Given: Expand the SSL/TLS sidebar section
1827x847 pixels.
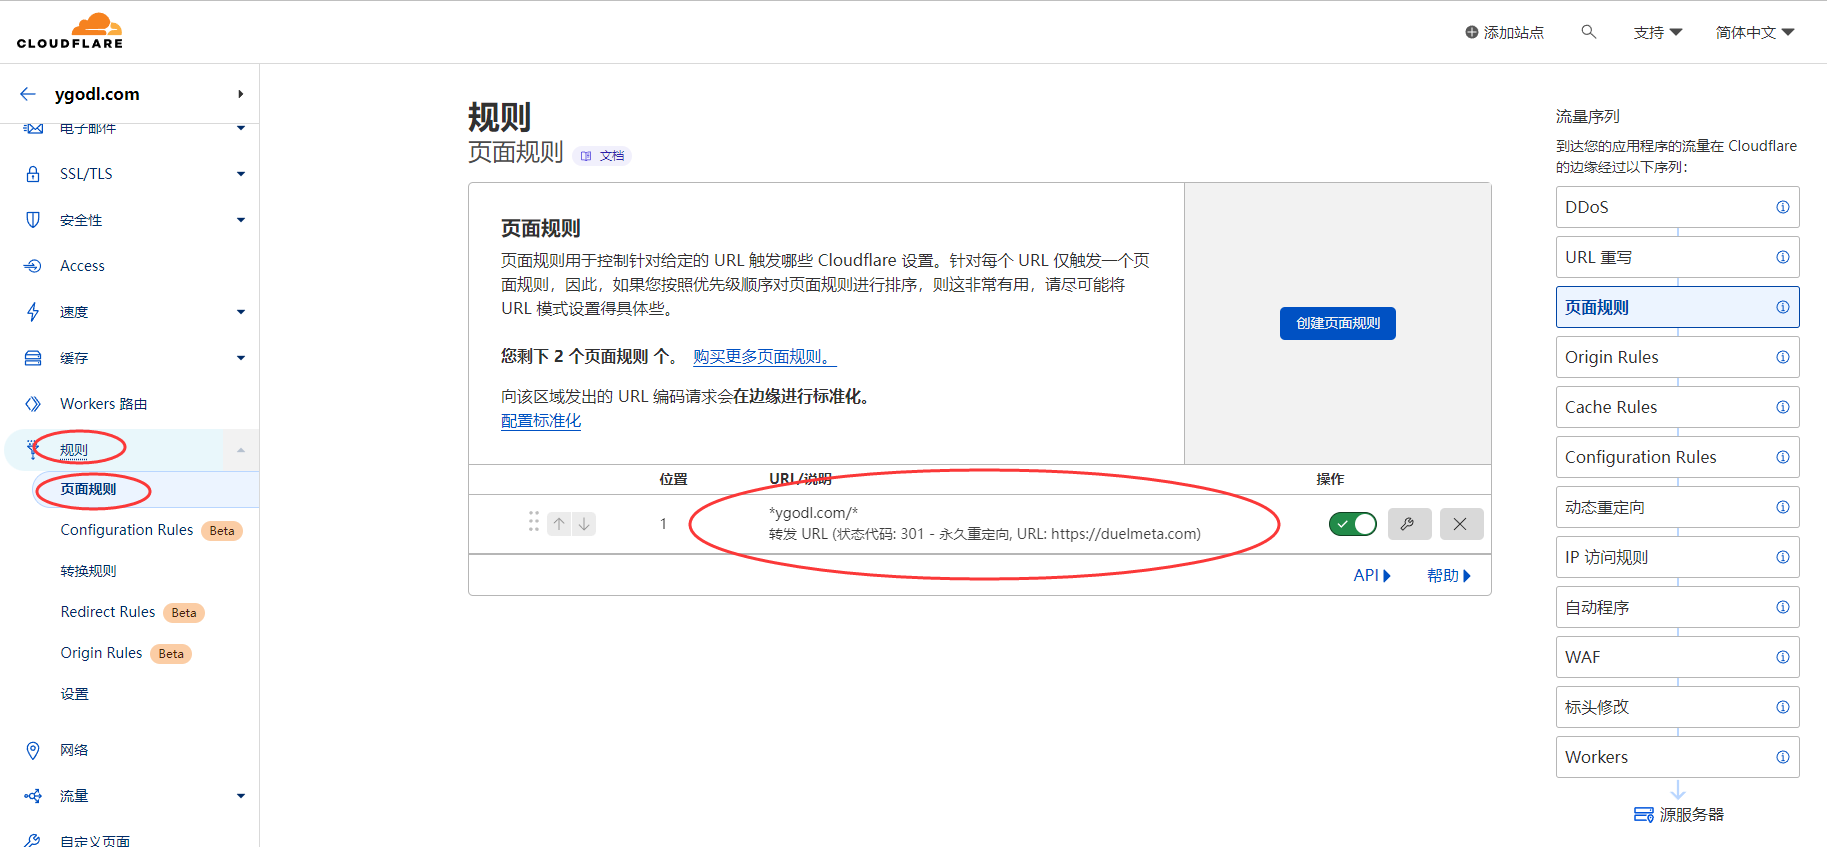Looking at the screenshot, I should coord(241,174).
